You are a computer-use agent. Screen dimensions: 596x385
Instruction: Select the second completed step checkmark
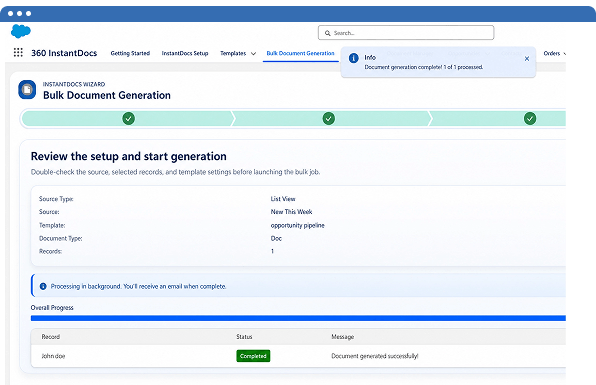[329, 119]
